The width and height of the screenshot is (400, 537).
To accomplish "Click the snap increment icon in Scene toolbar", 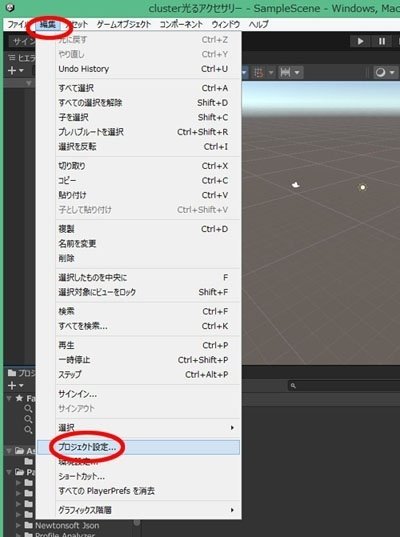I will [x=285, y=72].
